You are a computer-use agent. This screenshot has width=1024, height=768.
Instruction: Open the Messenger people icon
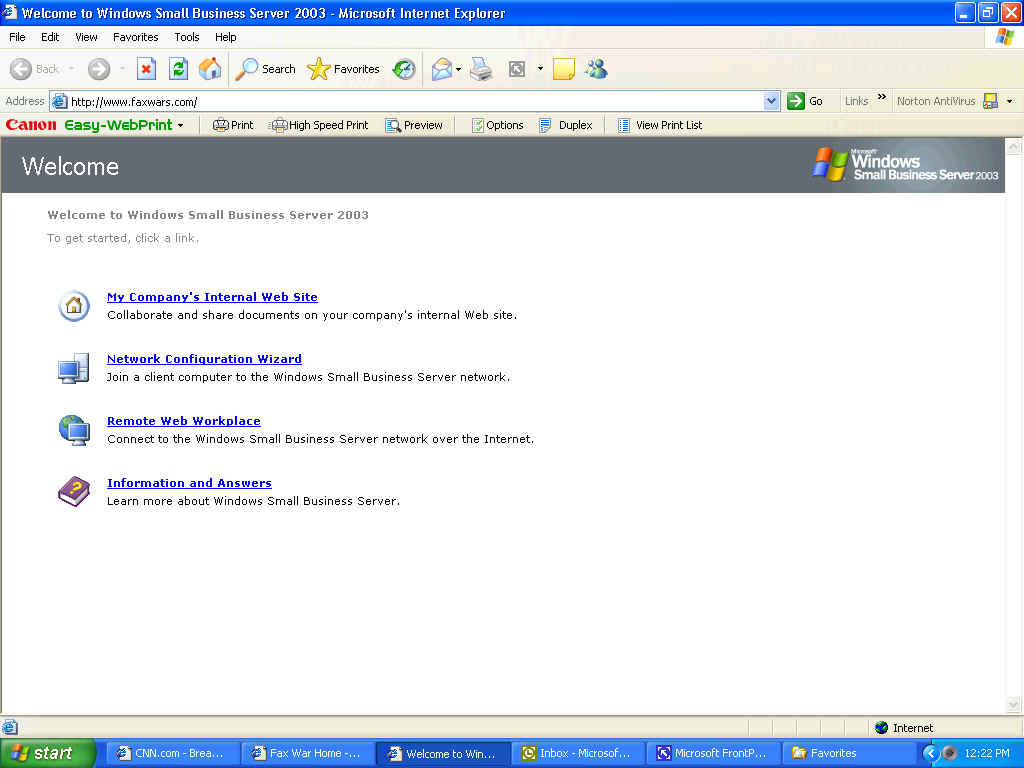(x=596, y=69)
